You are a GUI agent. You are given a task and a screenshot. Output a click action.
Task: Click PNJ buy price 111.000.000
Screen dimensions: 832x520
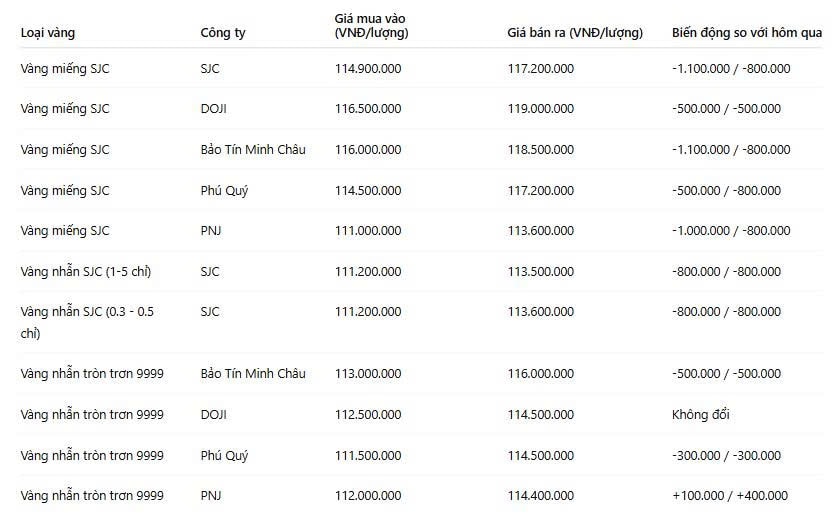click(368, 231)
